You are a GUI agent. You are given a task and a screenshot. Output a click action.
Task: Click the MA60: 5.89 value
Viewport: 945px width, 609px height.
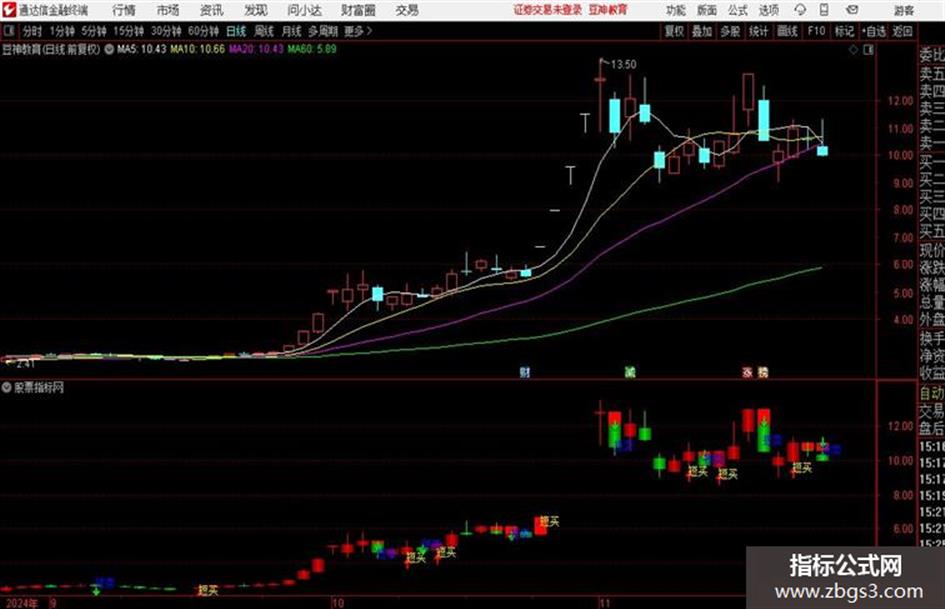pyautogui.click(x=312, y=49)
